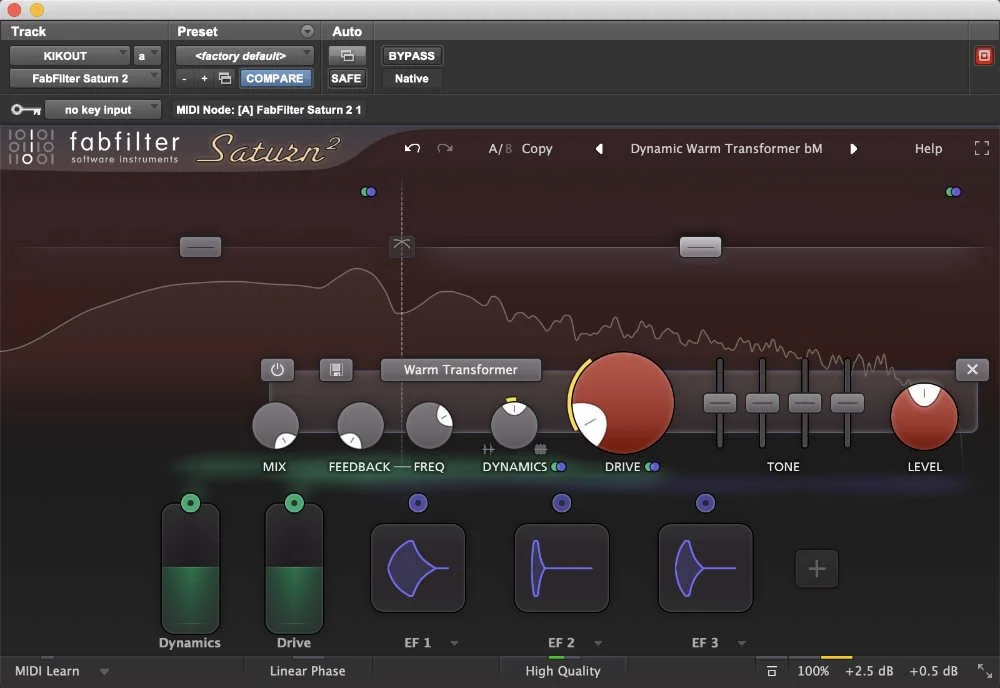Image resolution: width=1000 pixels, height=688 pixels.
Task: Click the DYNAMICS knob
Action: pos(514,425)
